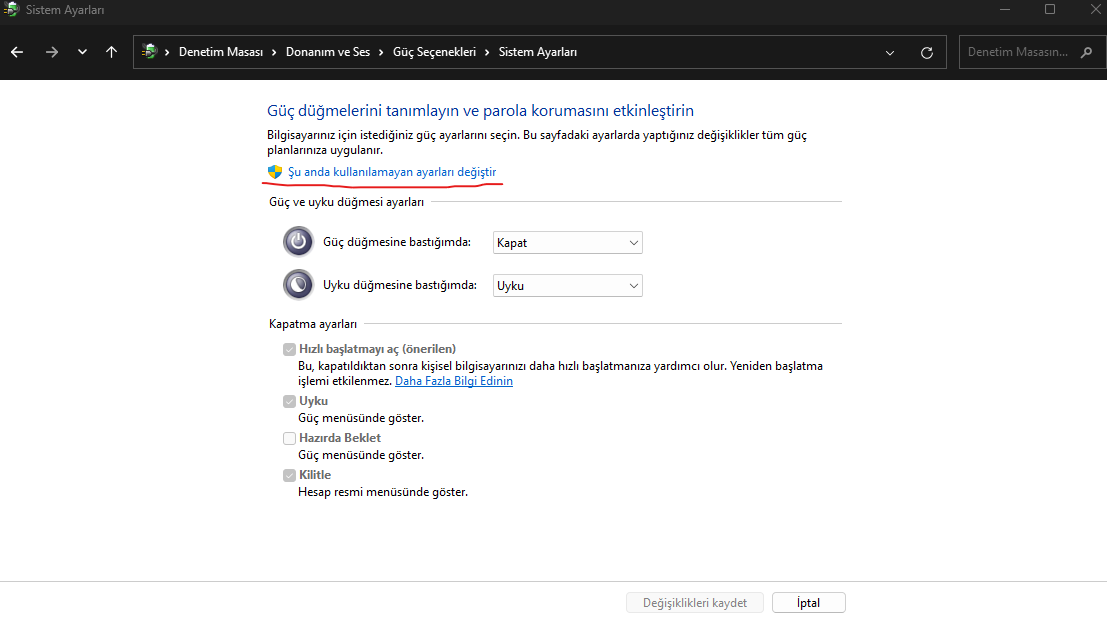Image resolution: width=1107 pixels, height=619 pixels.
Task: Click the sleep button moon icon
Action: (298, 285)
